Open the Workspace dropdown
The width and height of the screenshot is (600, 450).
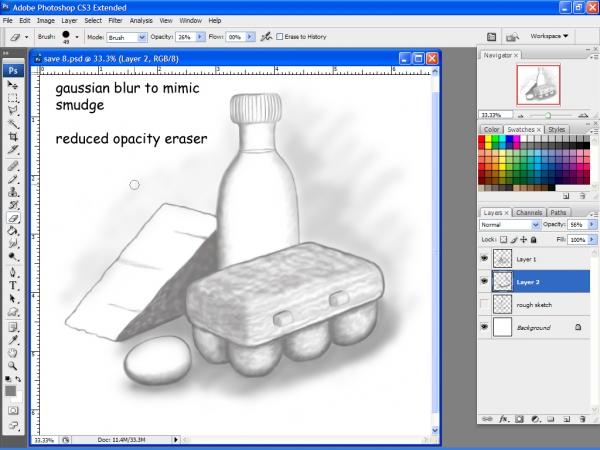549,36
